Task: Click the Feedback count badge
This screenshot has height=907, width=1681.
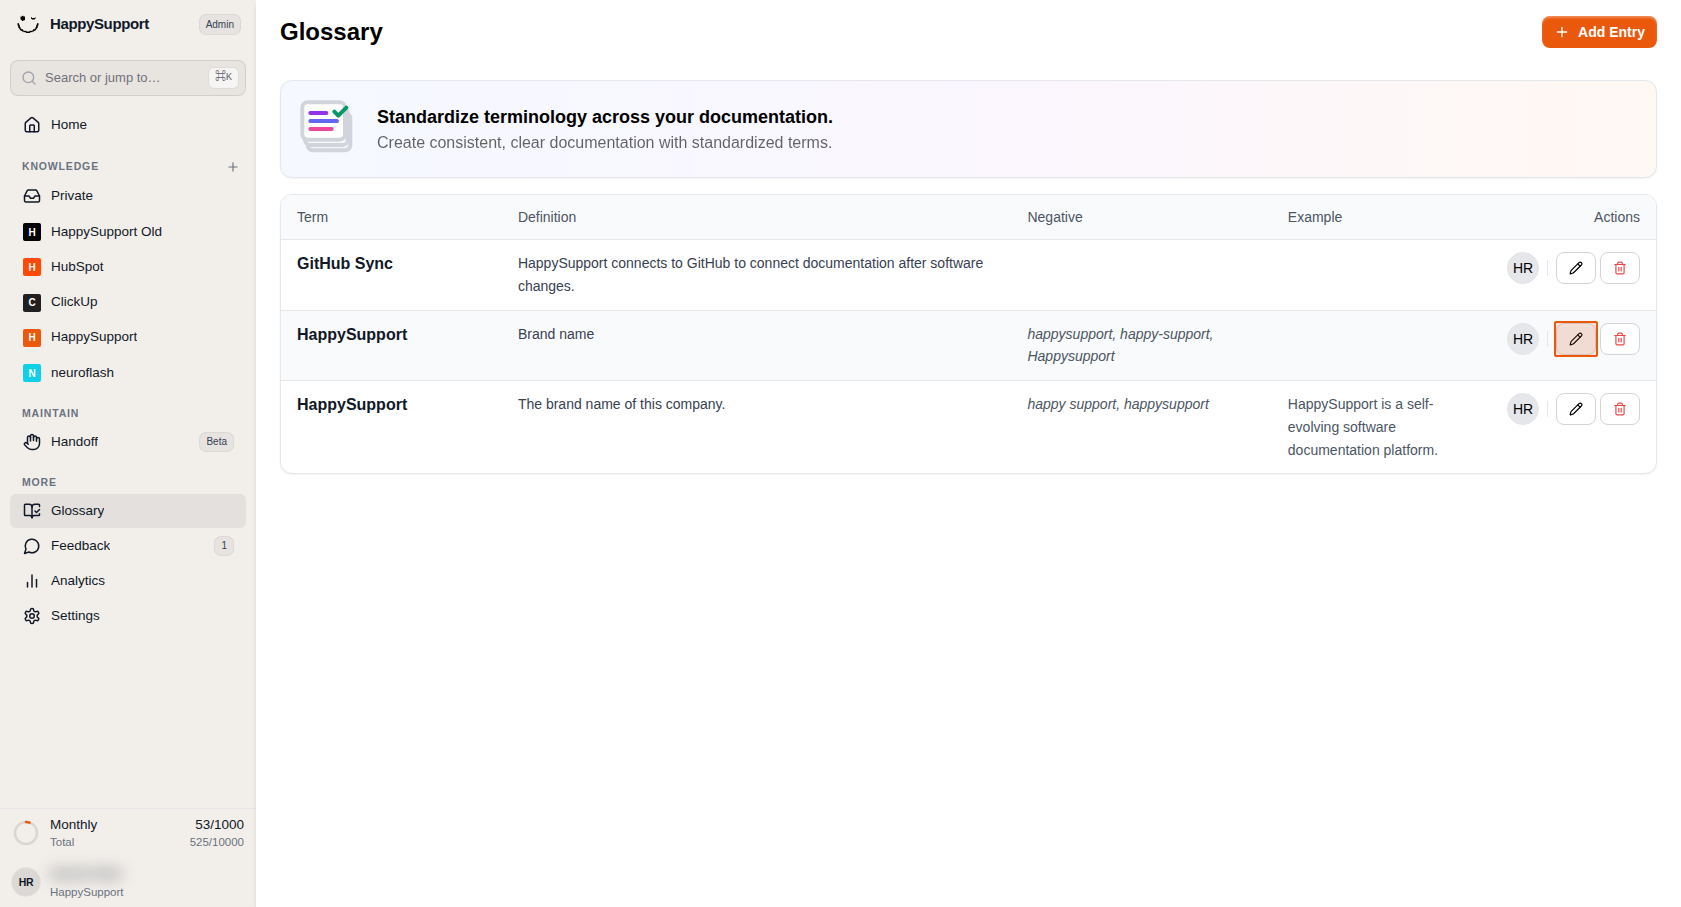Action: click(224, 546)
